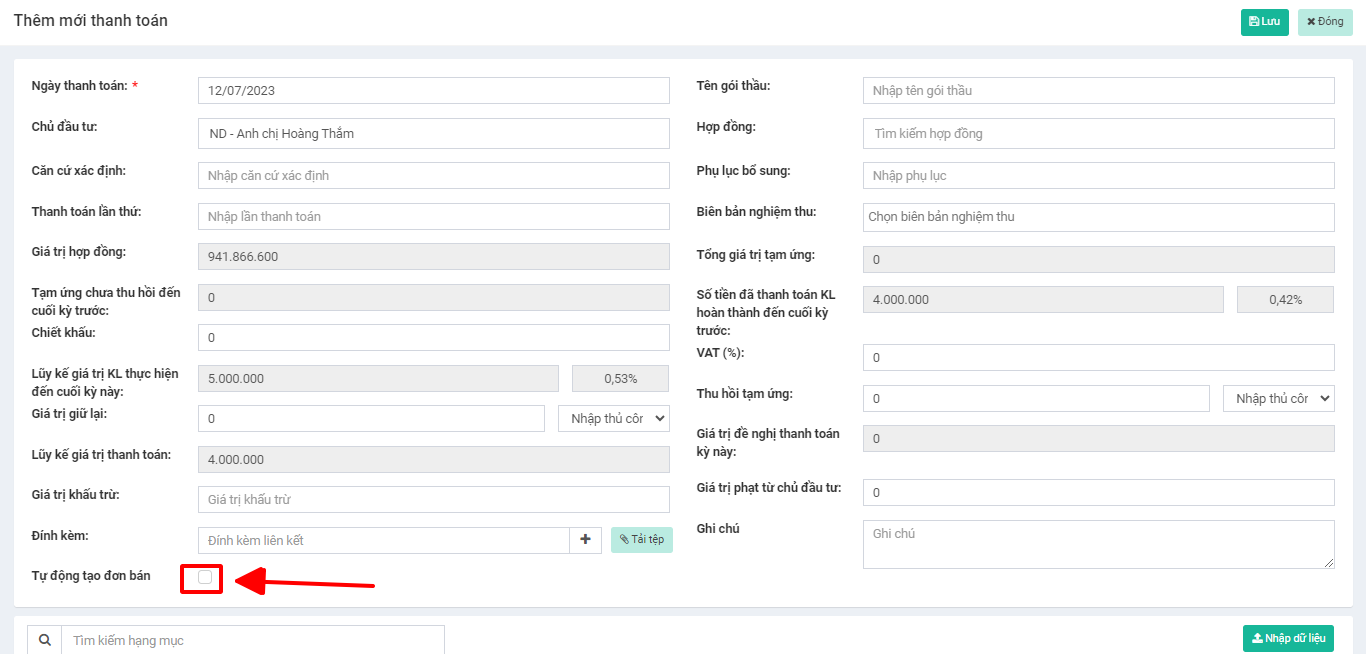Focus the Tìm kiếm hạng mục search box
Viewport: 1366px width, 654px height.
coord(252,640)
